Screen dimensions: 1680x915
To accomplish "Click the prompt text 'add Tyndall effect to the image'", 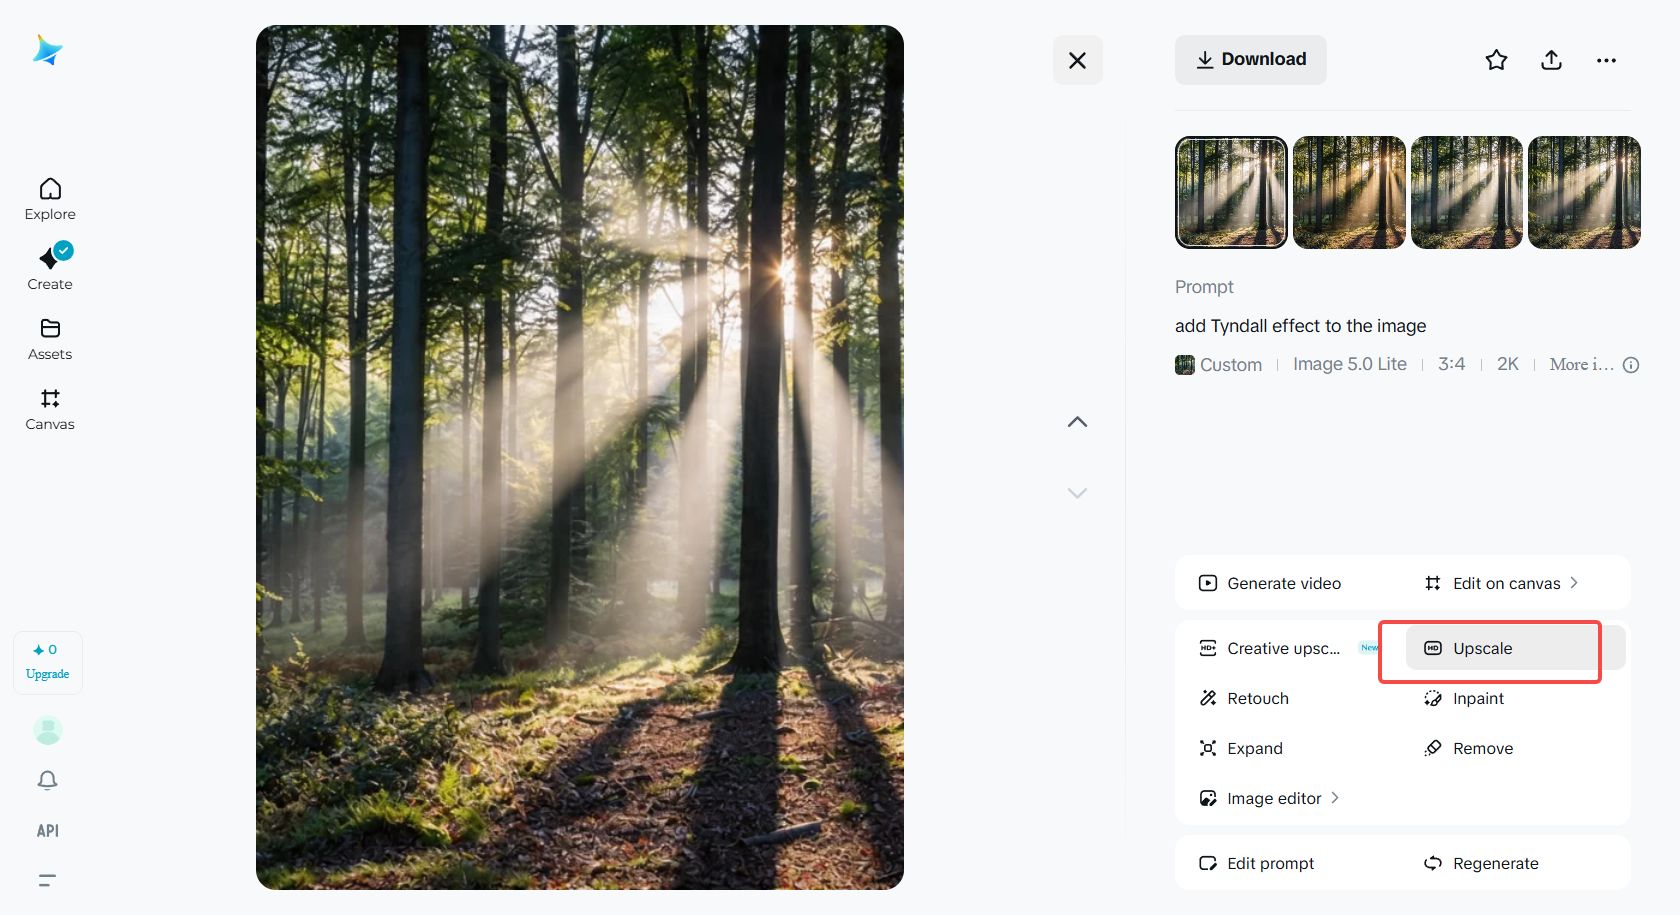I will tap(1300, 326).
